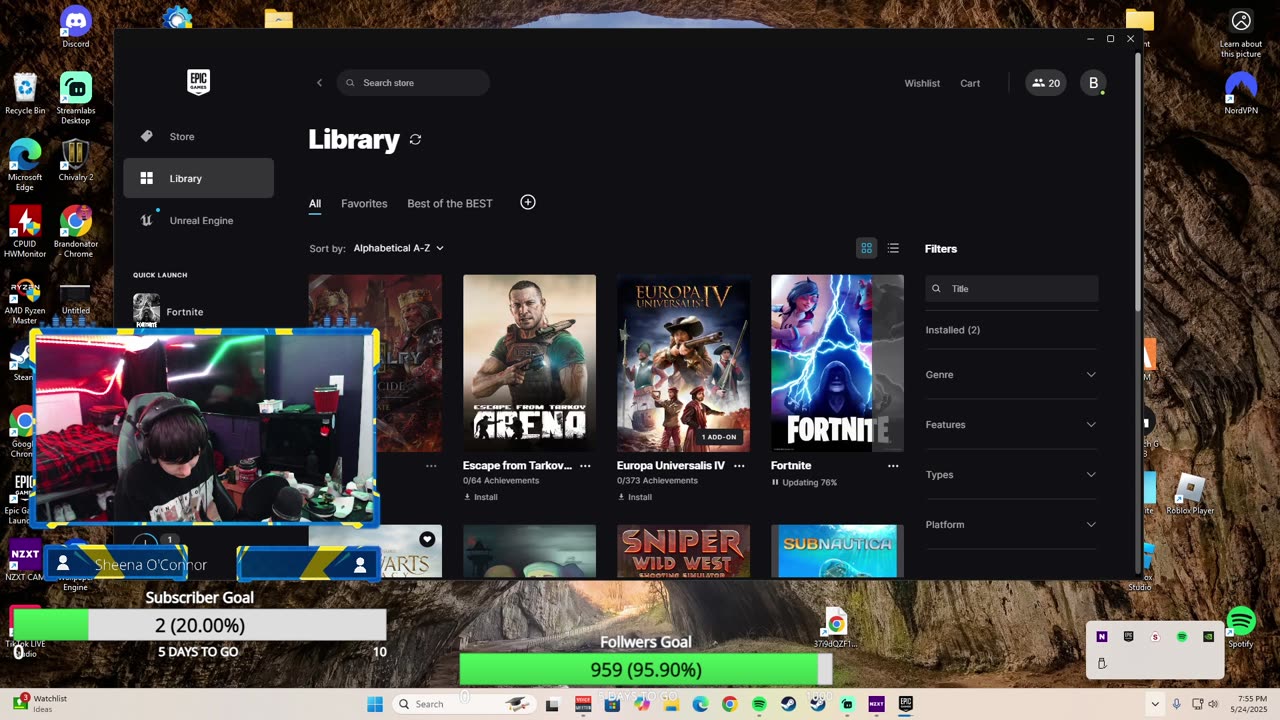1280x720 pixels.
Task: Open the Cart link
Action: (970, 83)
